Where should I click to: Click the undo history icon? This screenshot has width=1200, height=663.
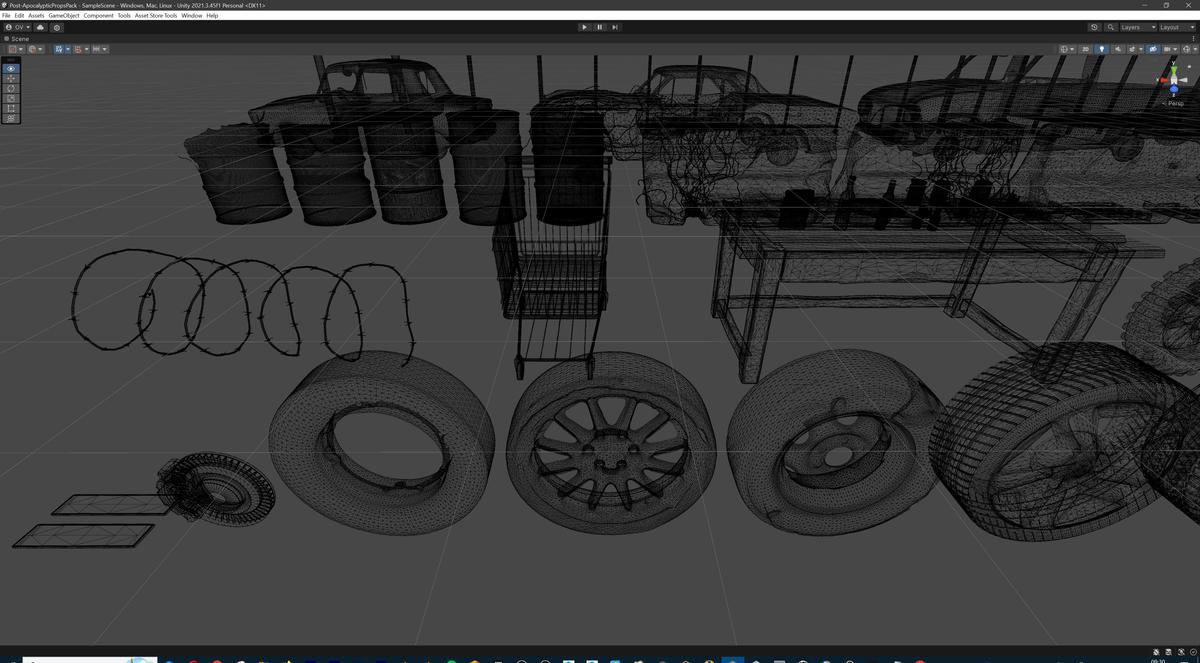(x=1094, y=27)
